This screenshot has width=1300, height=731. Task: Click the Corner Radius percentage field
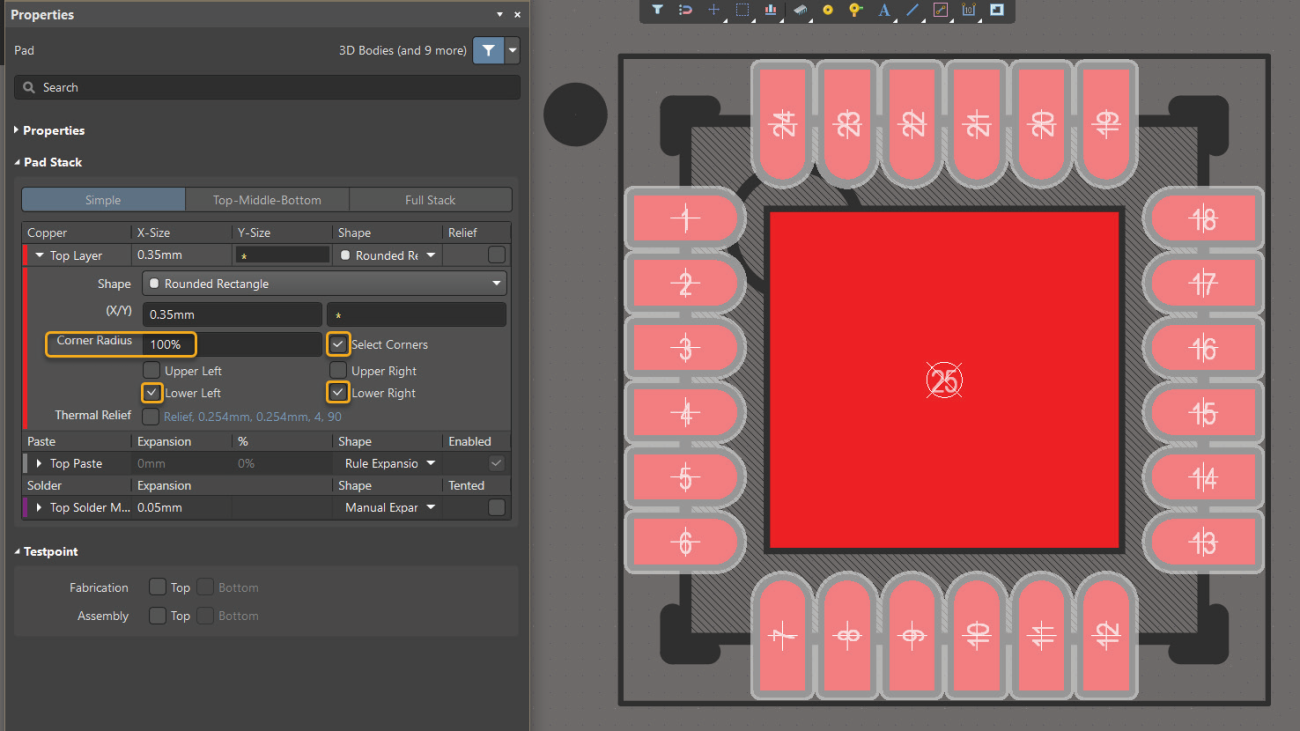tap(170, 344)
